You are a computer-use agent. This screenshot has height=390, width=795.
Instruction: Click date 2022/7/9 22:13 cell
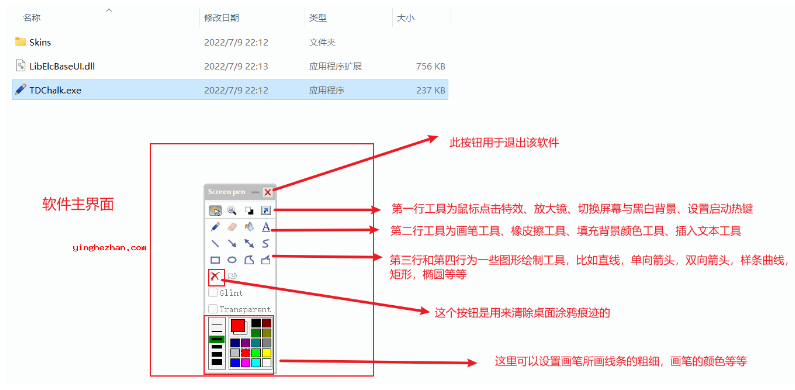236,66
